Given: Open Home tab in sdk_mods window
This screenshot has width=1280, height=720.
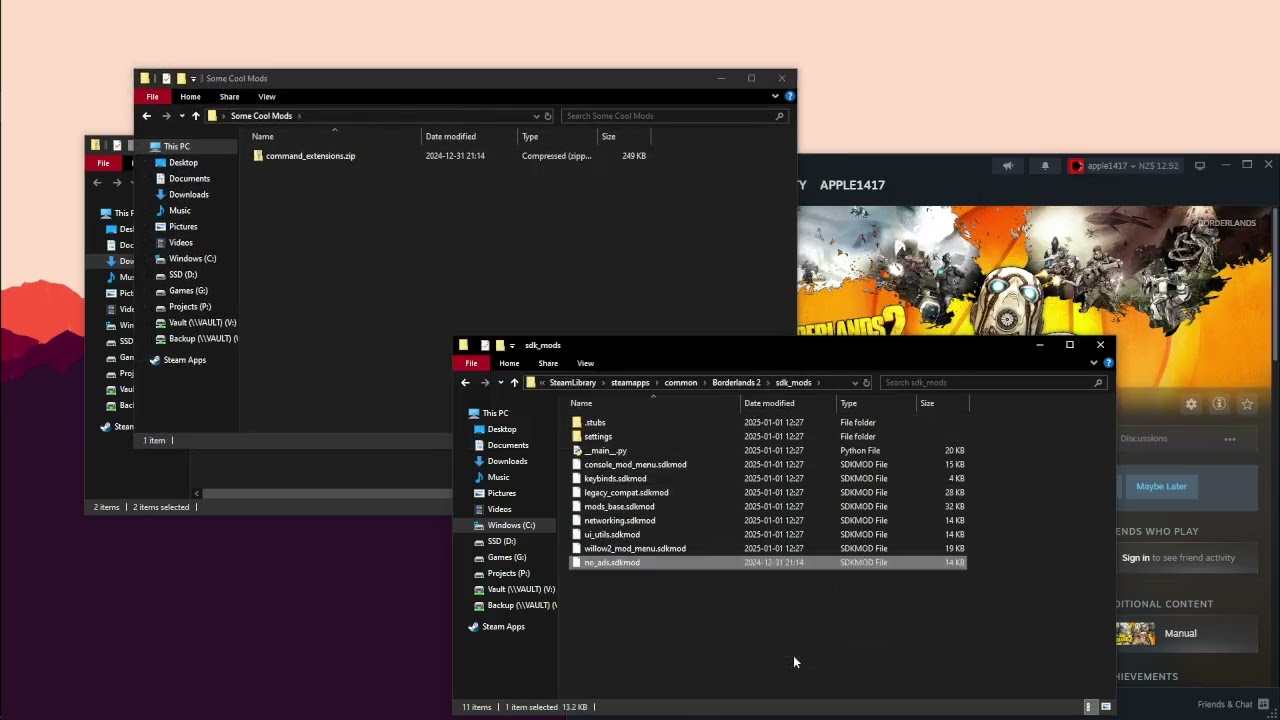Looking at the screenshot, I should [509, 363].
